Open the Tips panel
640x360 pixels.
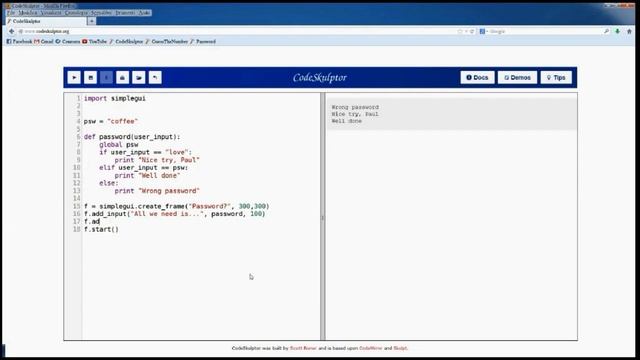(556, 78)
